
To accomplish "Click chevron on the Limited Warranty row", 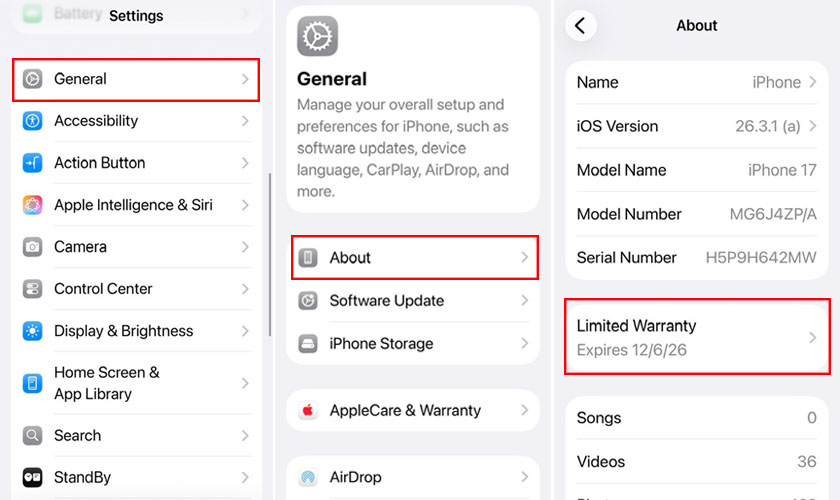I will point(813,338).
